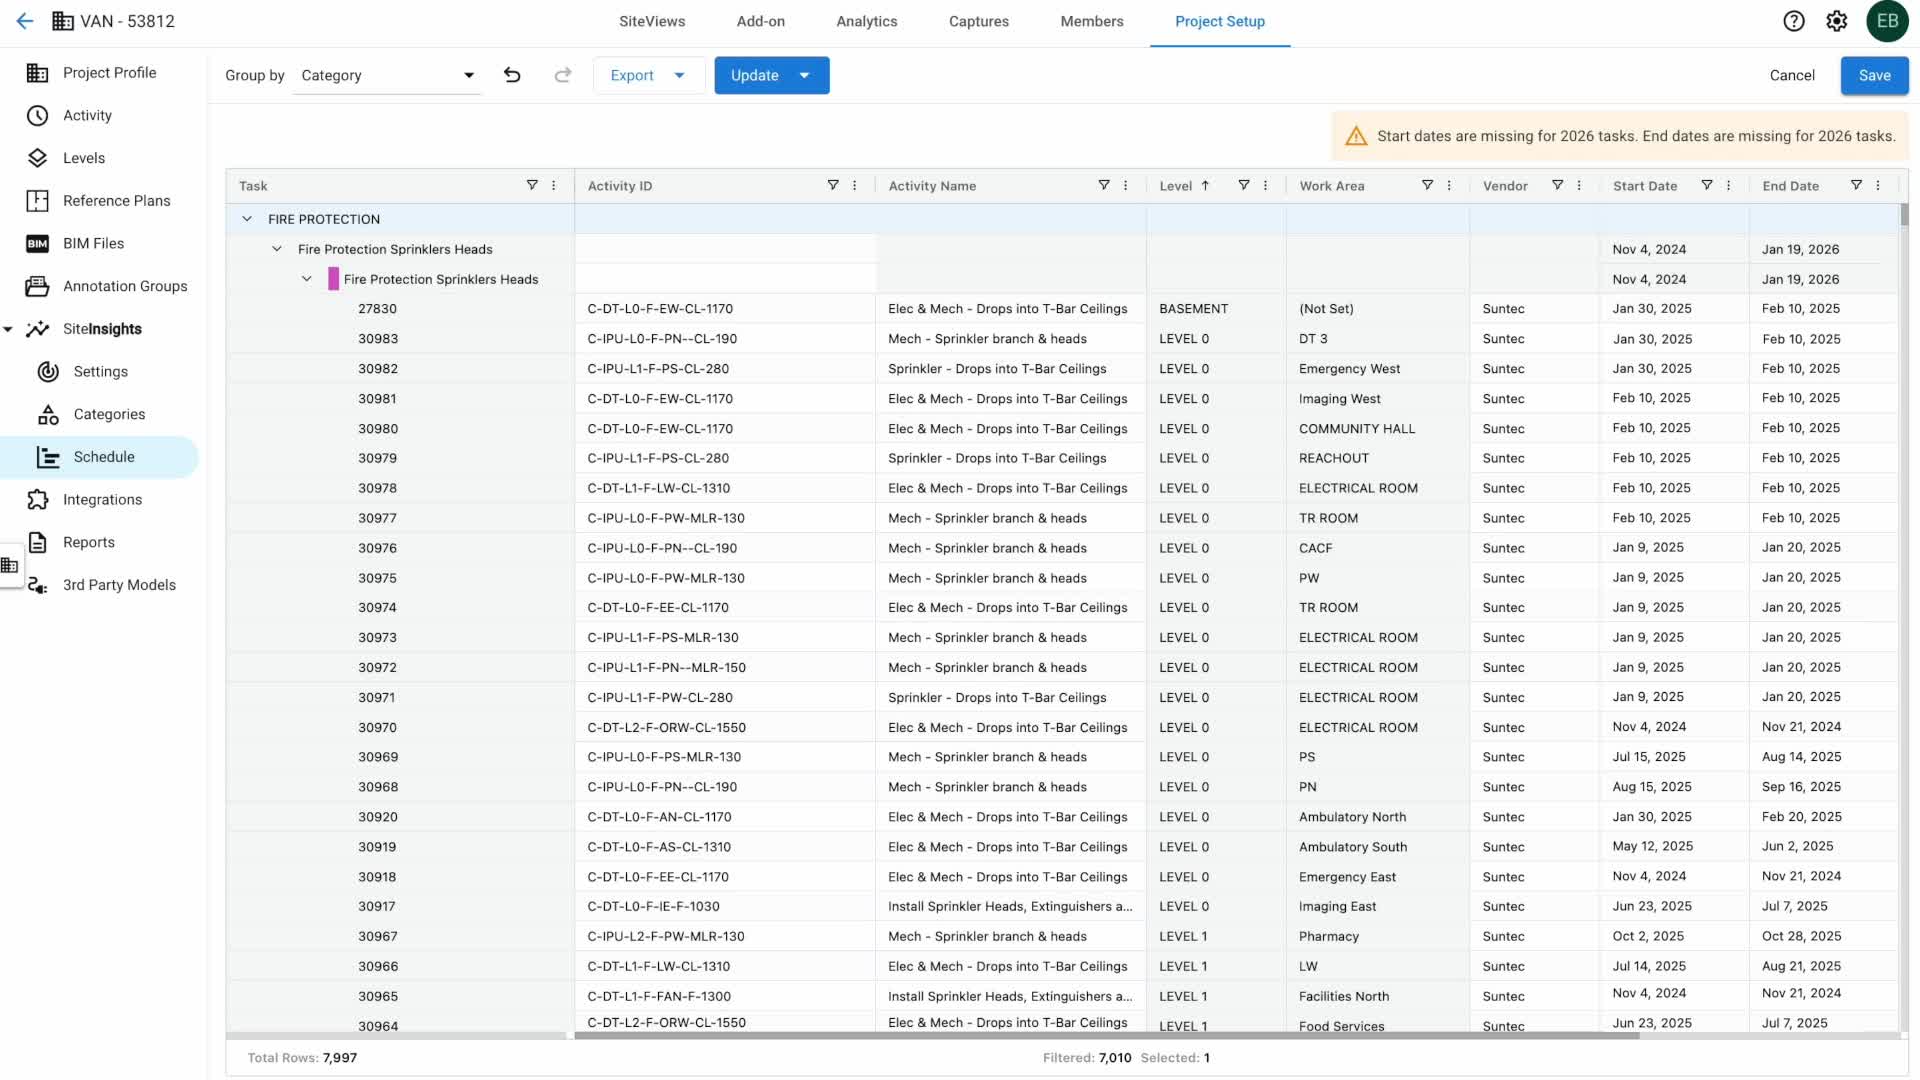Click the warning triangle icon
This screenshot has height=1080, width=1920.
(x=1356, y=136)
